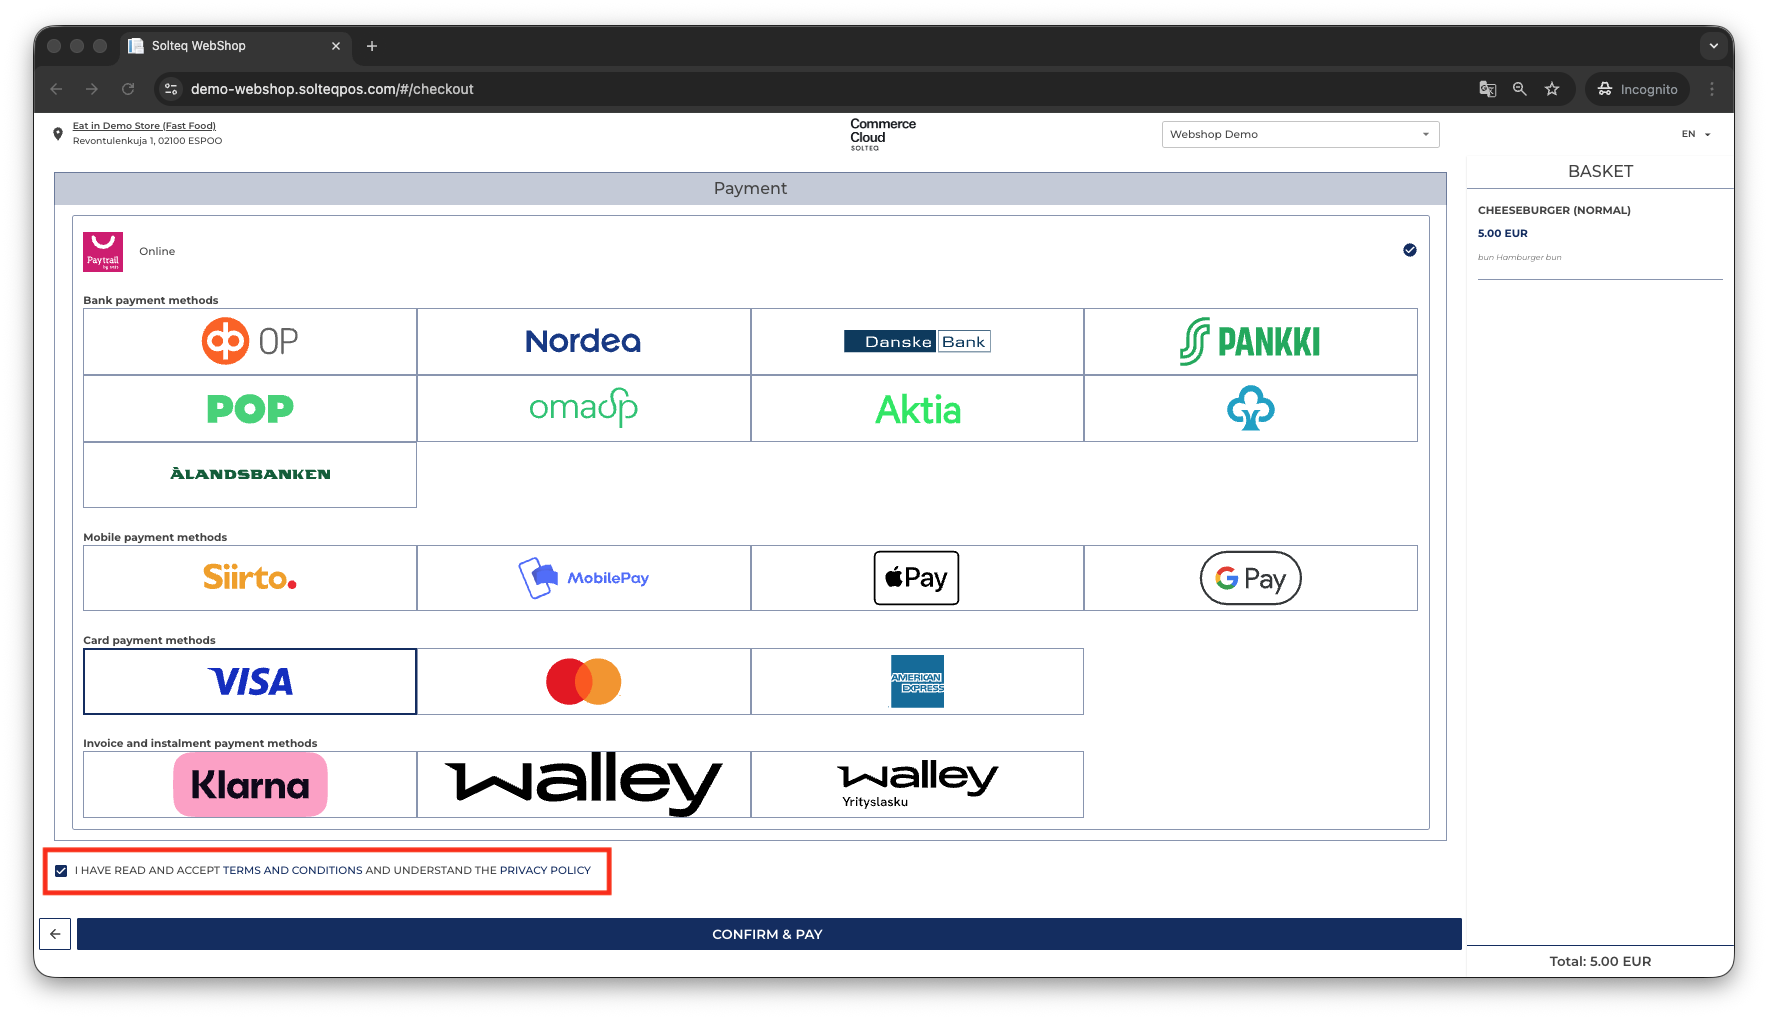
Task: Open site information icon in address bar
Action: click(171, 89)
